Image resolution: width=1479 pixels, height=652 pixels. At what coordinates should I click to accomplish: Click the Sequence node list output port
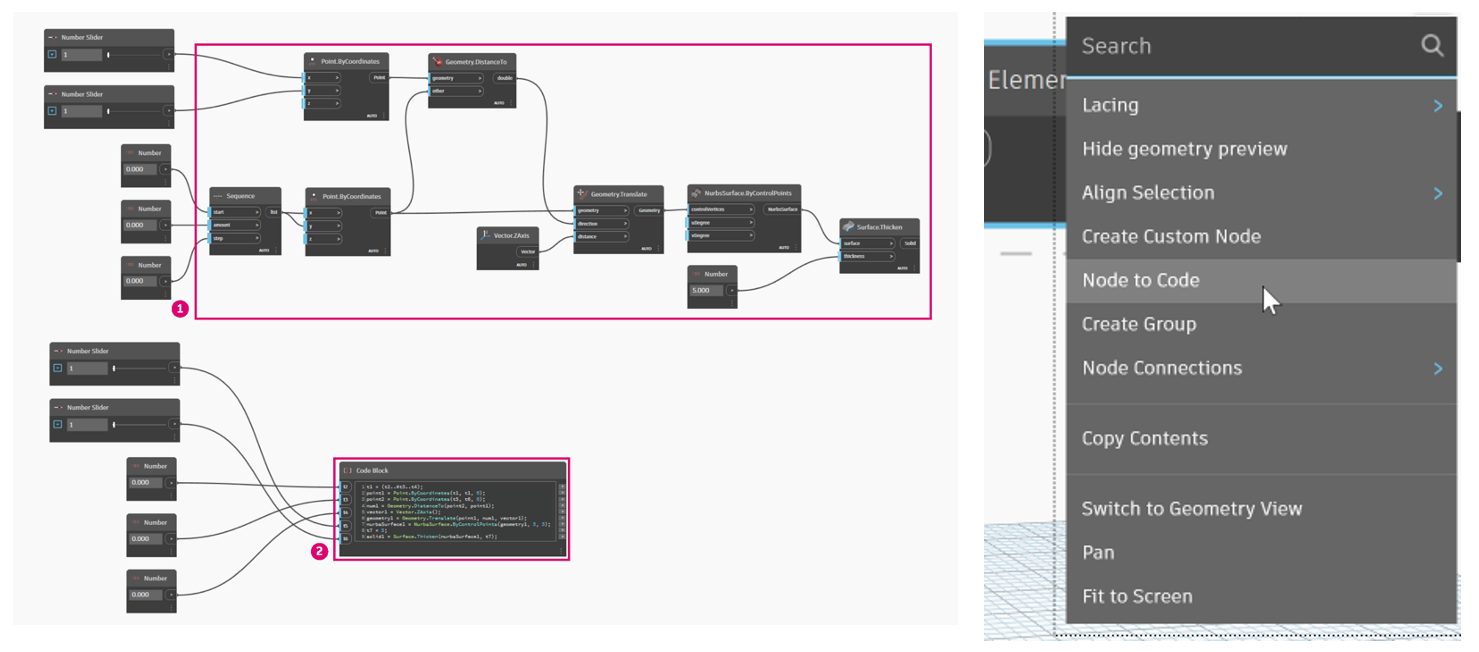click(274, 212)
